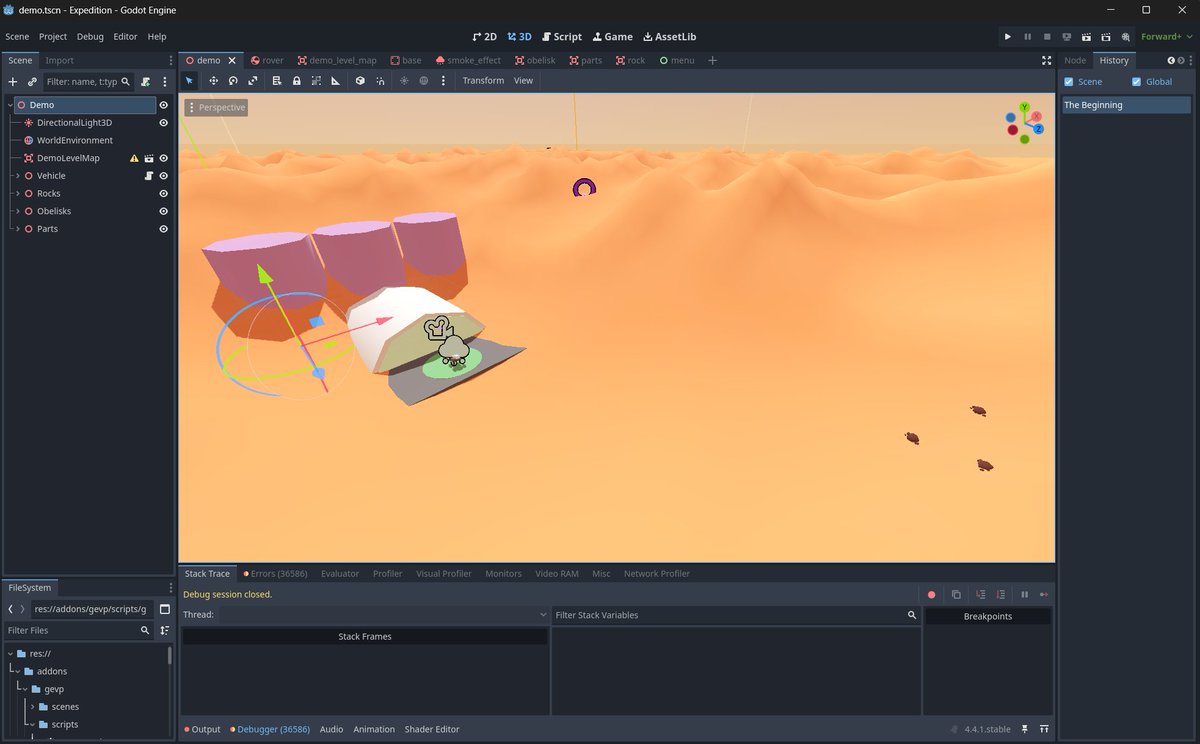1200x744 pixels.
Task: Click the instantiate child scene link icon
Action: click(x=32, y=81)
